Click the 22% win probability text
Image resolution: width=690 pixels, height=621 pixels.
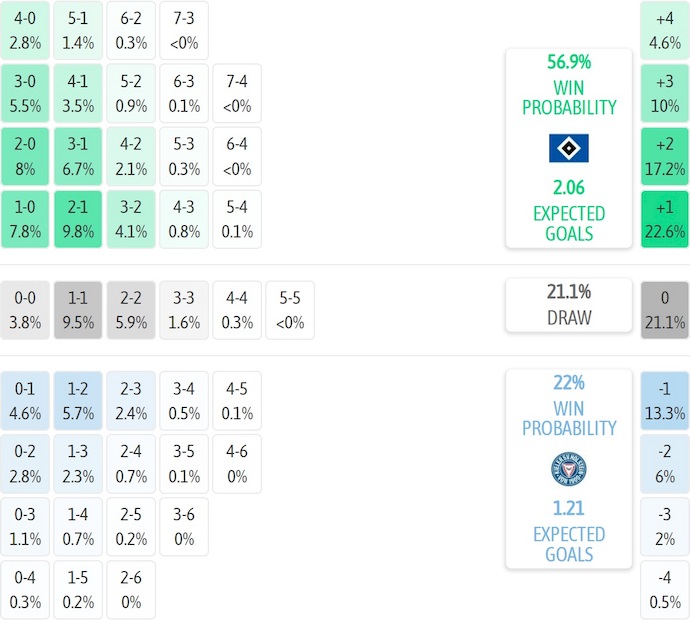[x=568, y=383]
